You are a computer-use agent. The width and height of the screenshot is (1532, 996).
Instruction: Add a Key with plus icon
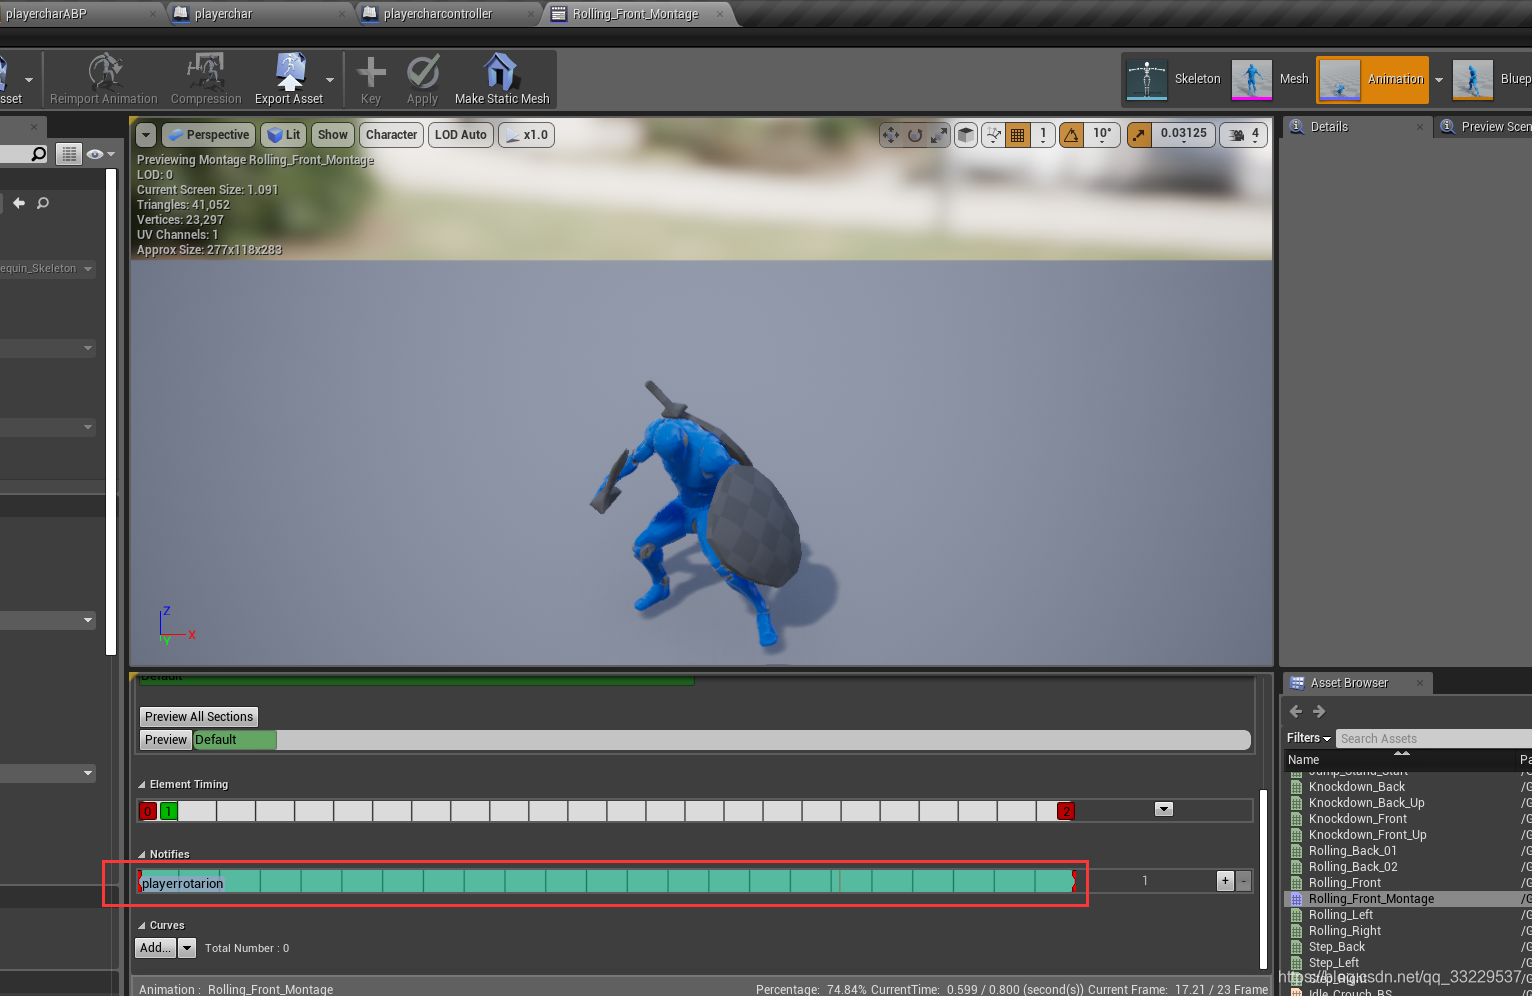(x=371, y=72)
